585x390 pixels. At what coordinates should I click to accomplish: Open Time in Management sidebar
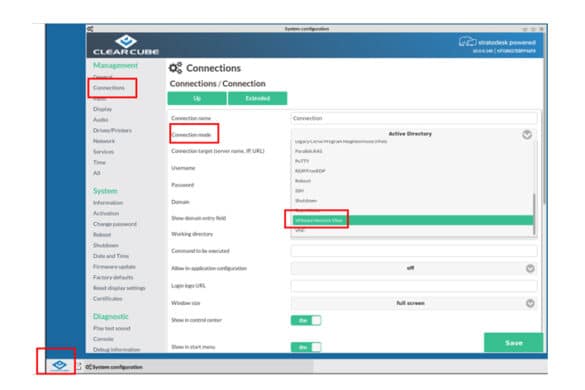99,162
